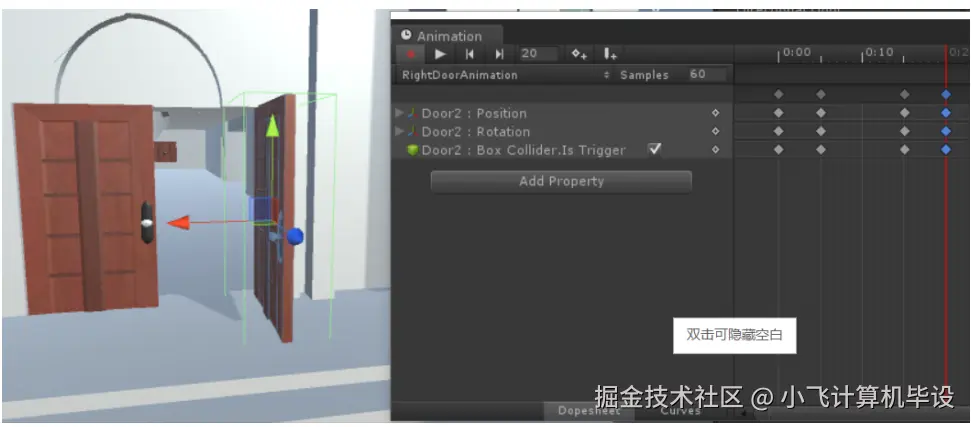971x427 pixels.
Task: Click the Box Collider green cube icon
Action: (x=412, y=150)
